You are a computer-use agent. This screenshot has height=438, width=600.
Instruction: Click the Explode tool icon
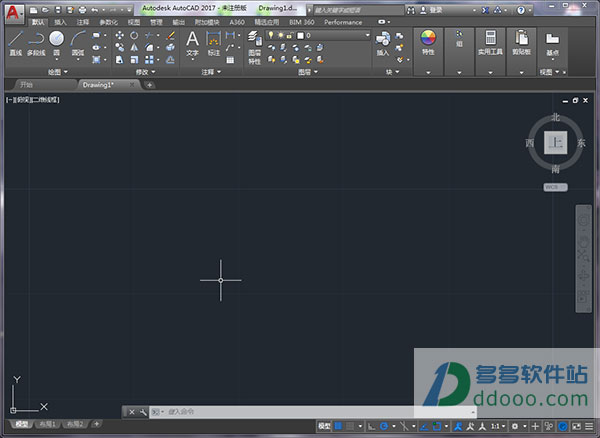pos(171,47)
